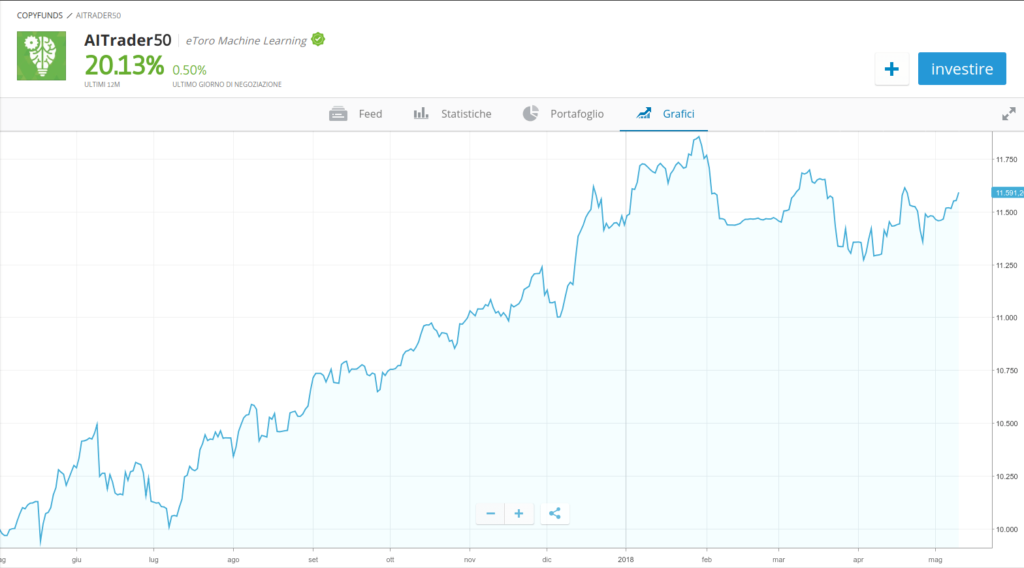Screen dimensions: 1024x568
Task: Click the 'lug' month label
Action: click(153, 560)
